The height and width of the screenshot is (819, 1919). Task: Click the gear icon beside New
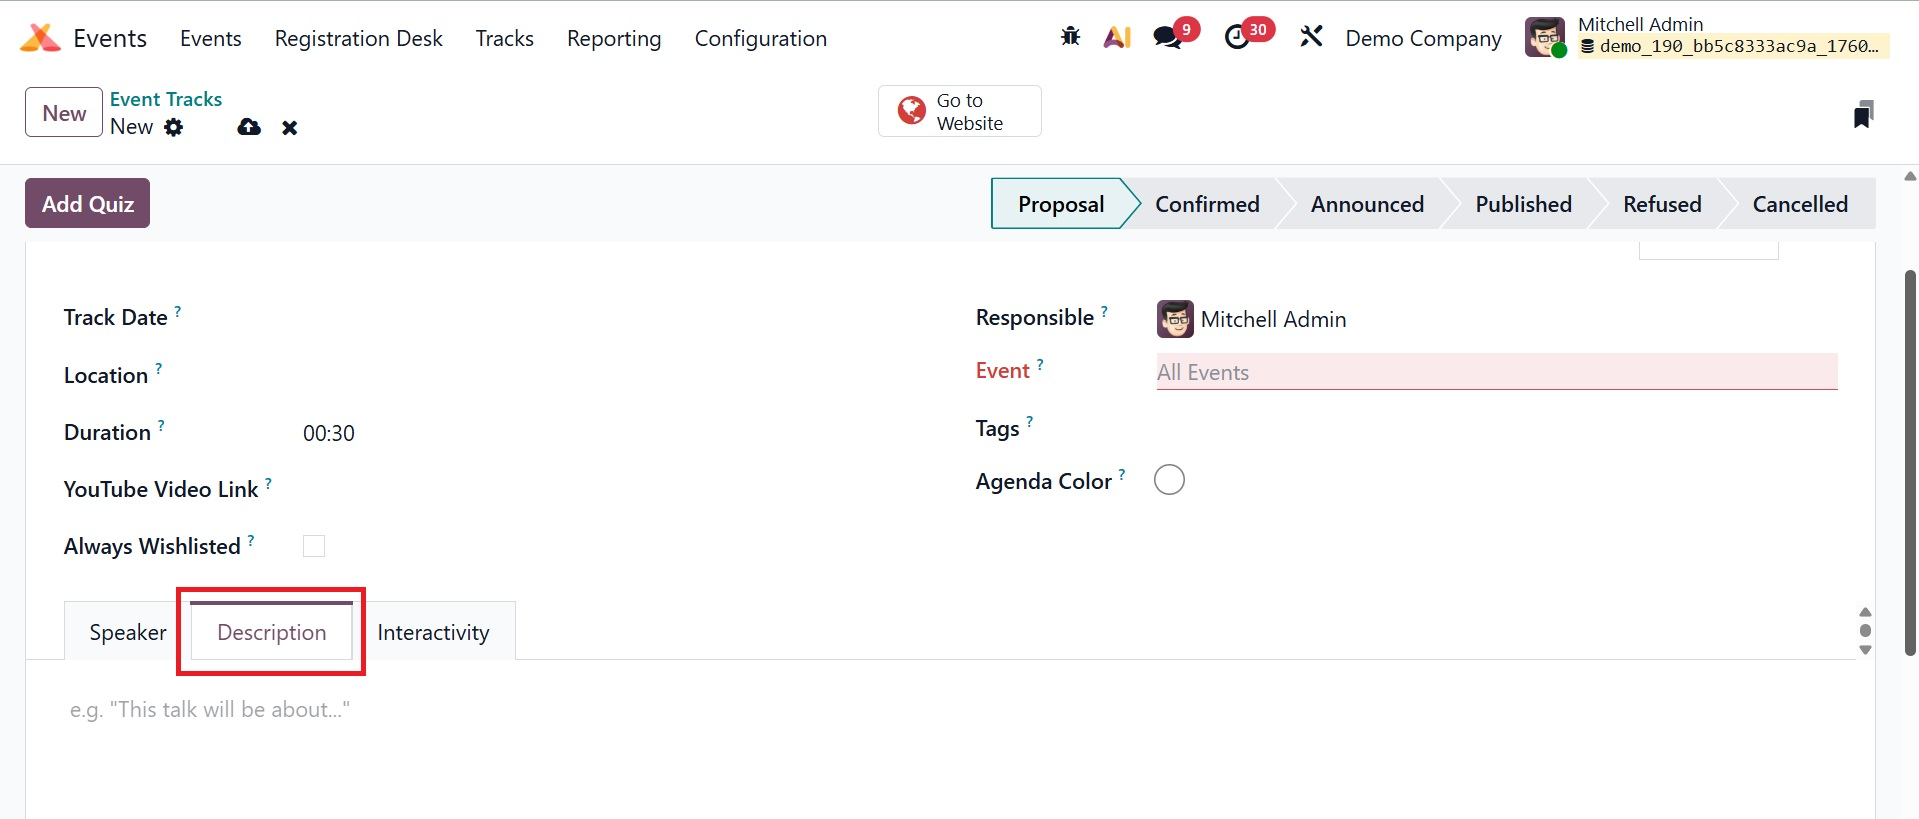[x=174, y=127]
